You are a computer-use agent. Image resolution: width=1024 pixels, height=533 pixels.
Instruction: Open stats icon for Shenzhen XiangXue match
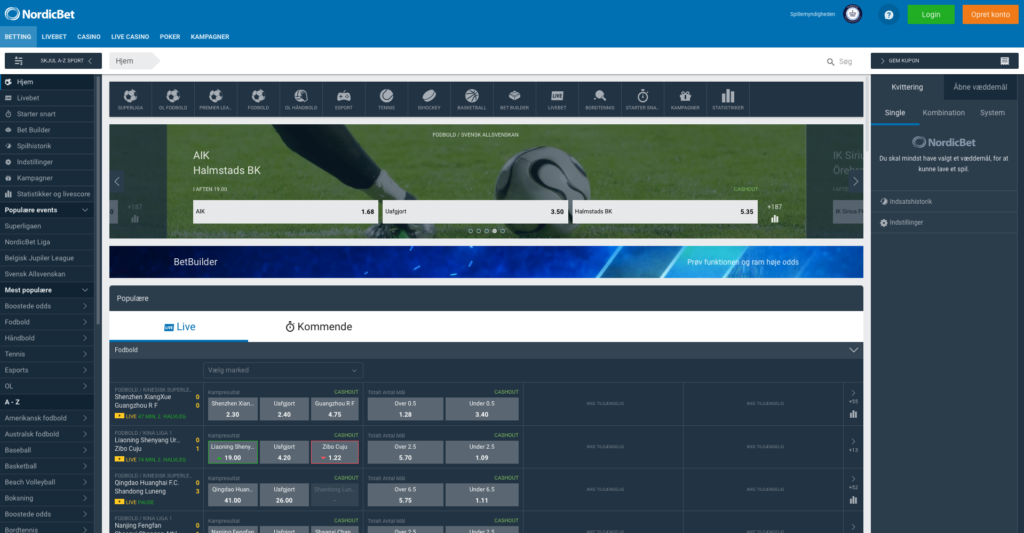(853, 414)
